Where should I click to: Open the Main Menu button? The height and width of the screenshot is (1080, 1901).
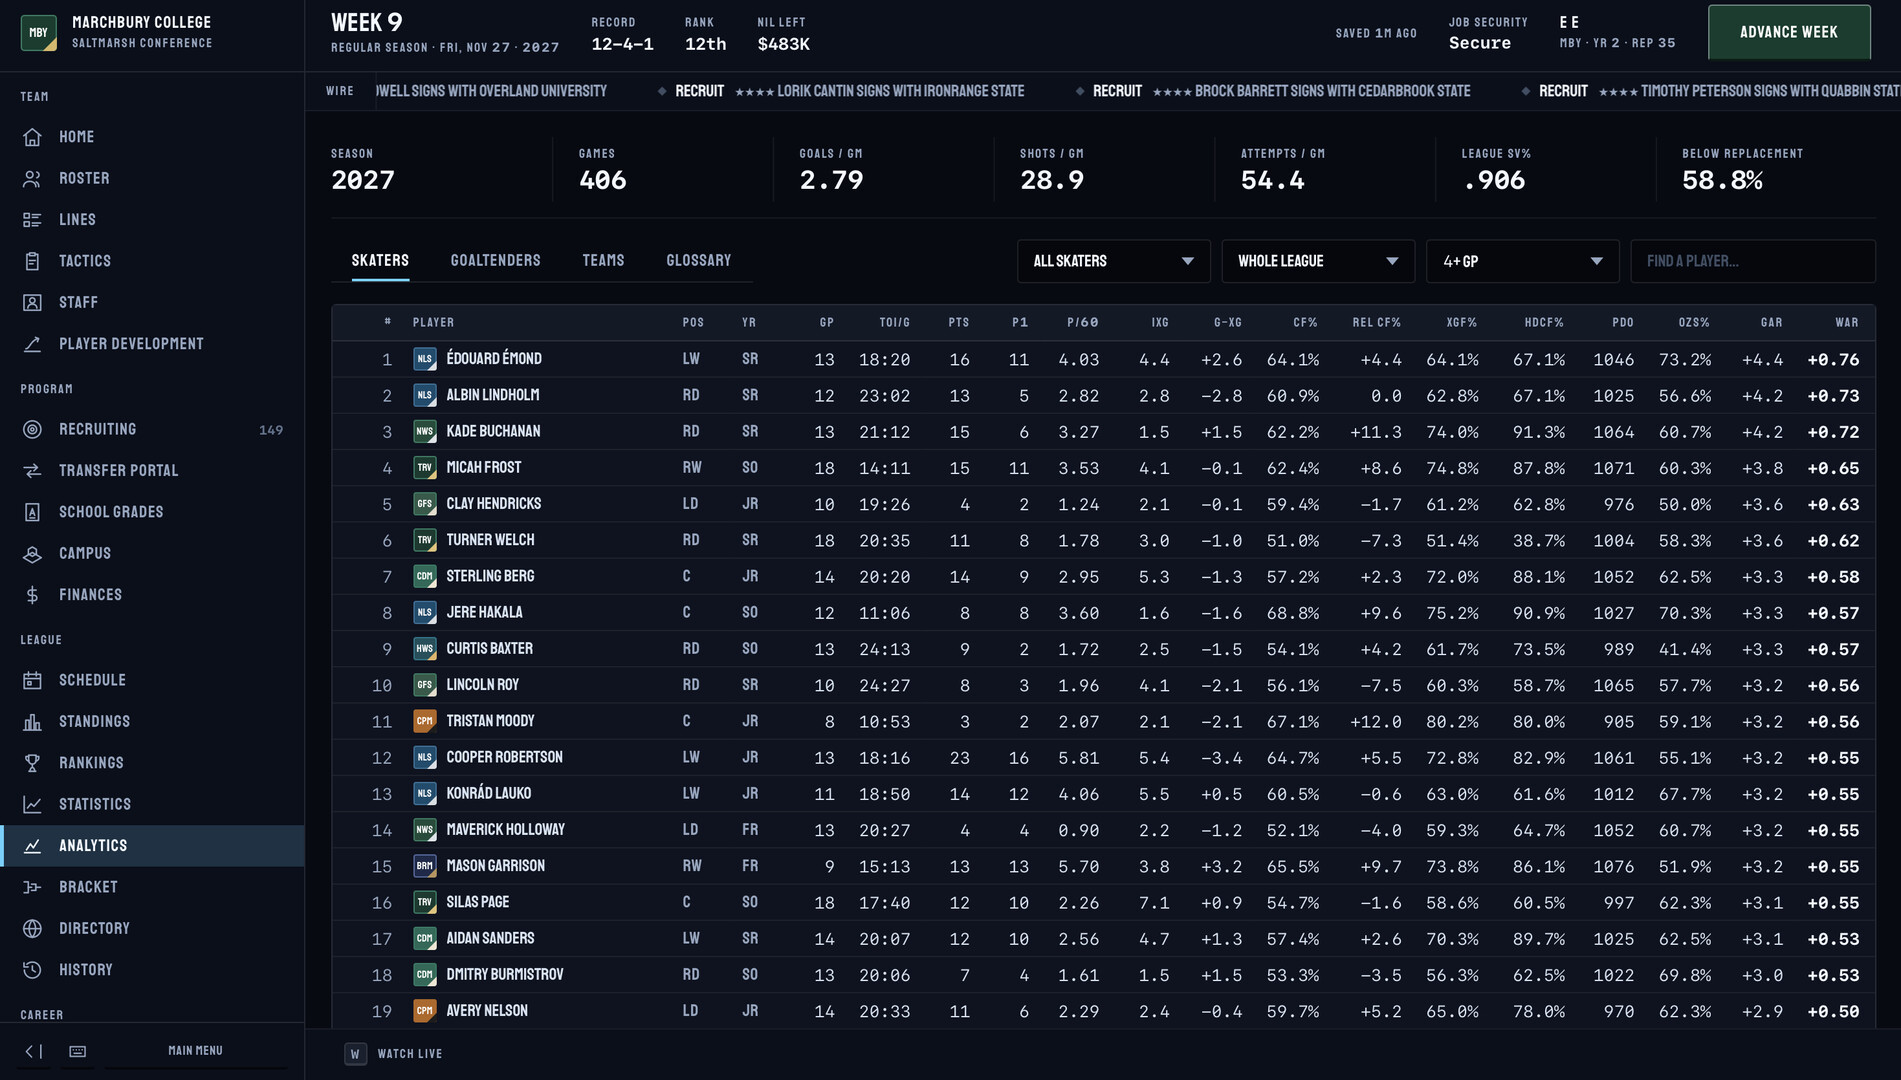click(x=195, y=1051)
